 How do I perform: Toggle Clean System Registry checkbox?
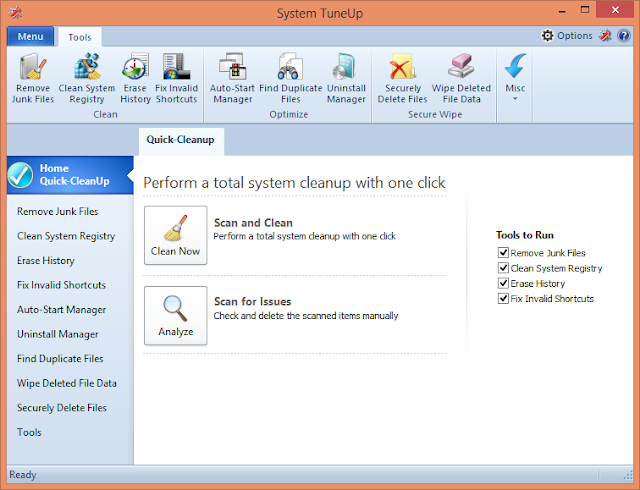[x=503, y=268]
